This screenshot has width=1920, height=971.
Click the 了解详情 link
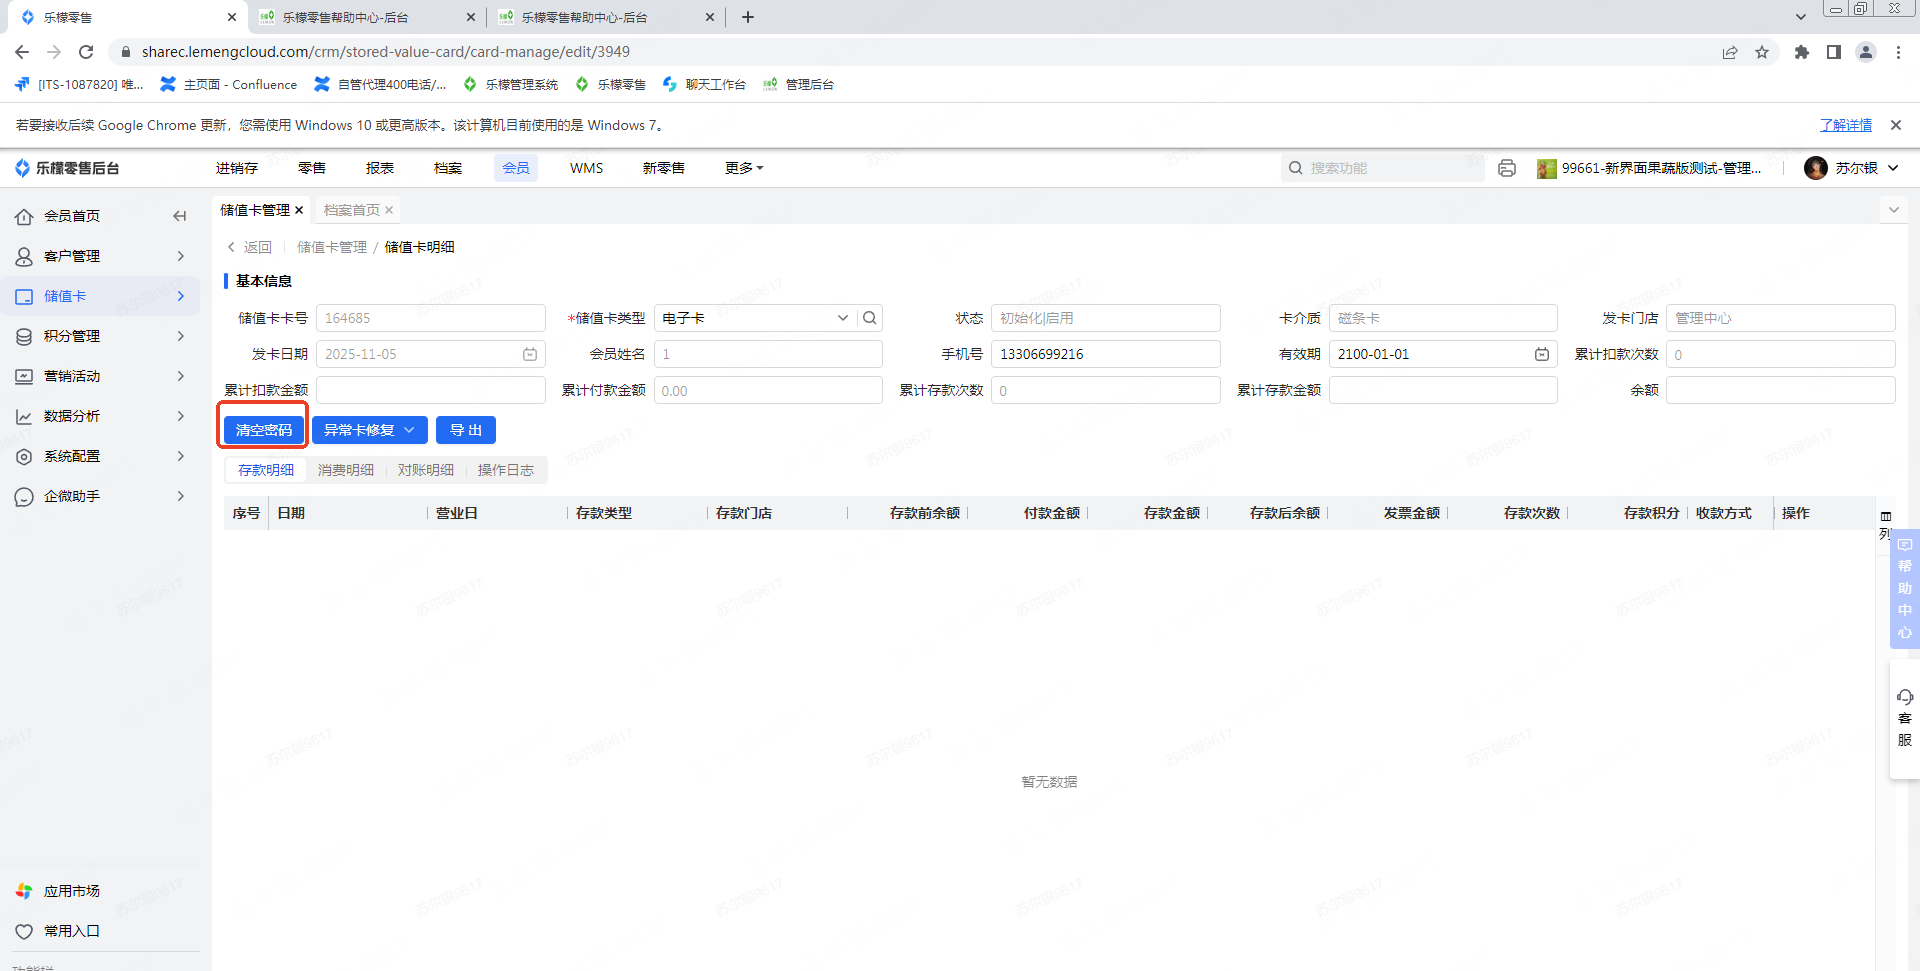(x=1846, y=125)
